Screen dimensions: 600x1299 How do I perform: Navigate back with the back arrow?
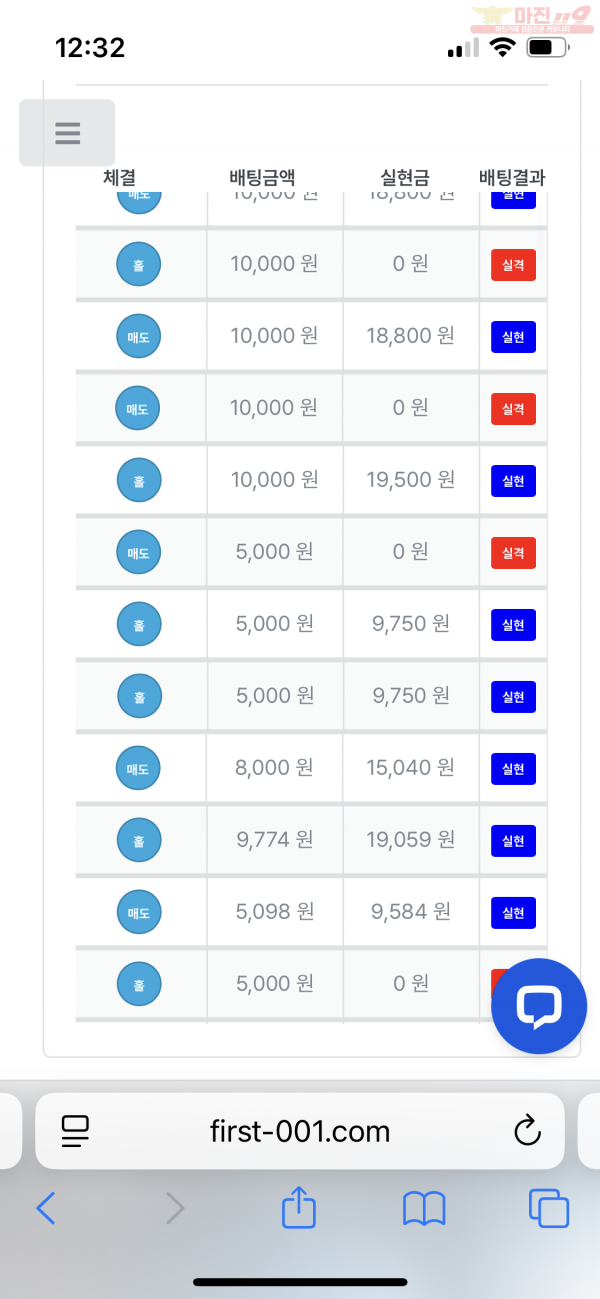46,1208
